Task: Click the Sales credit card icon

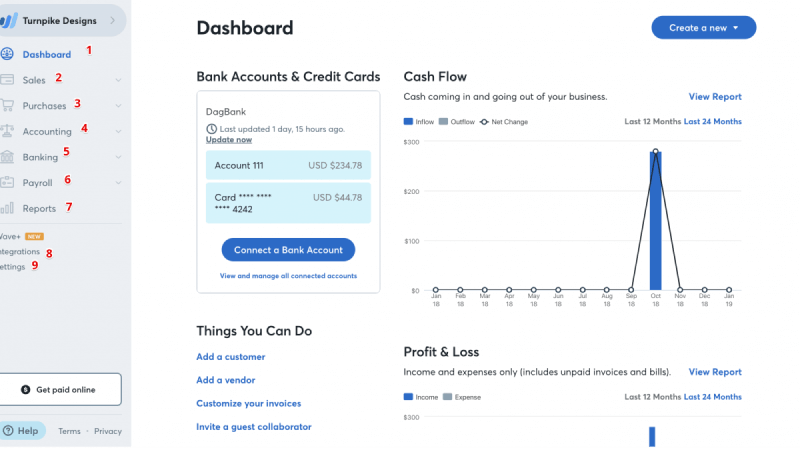Action: click(x=7, y=80)
